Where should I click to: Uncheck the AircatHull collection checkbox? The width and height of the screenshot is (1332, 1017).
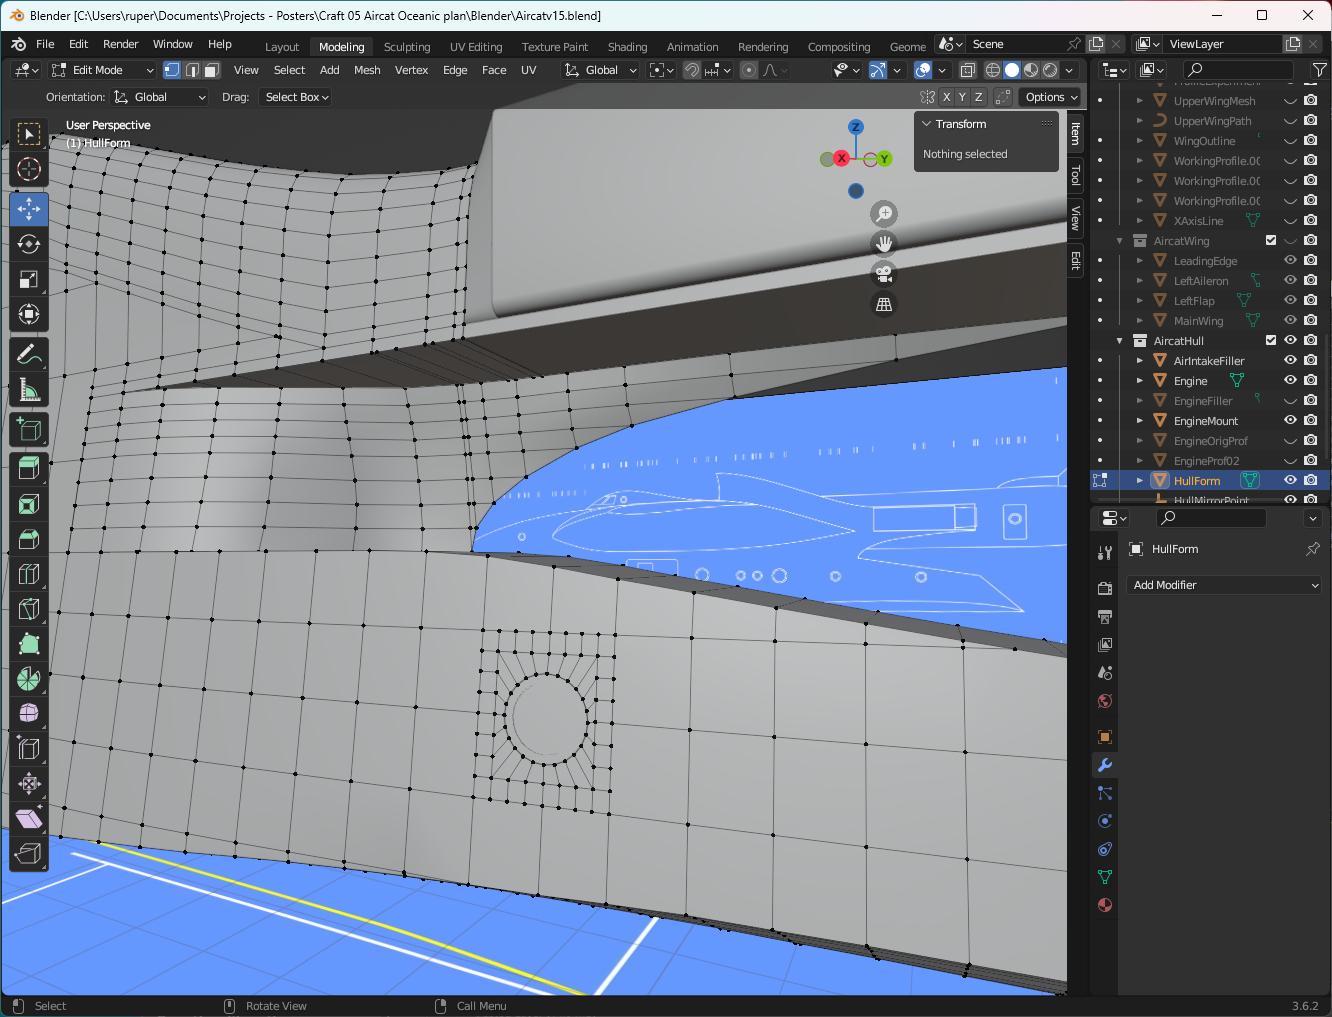point(1271,341)
